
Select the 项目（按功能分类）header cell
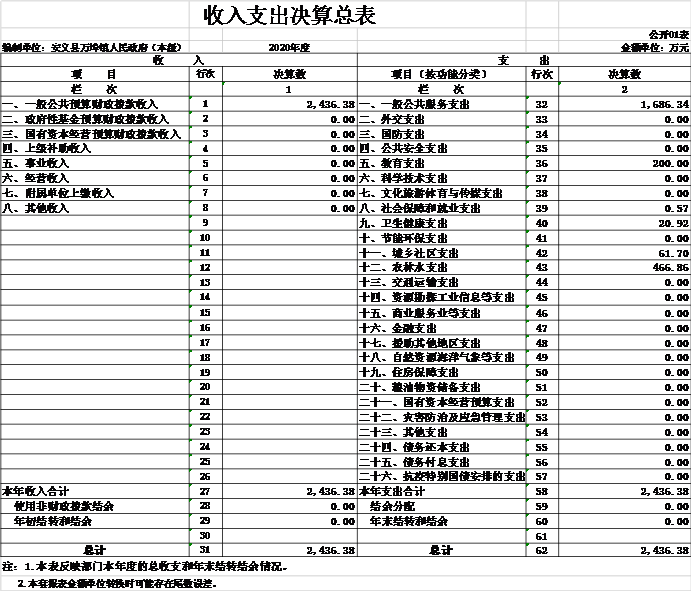(x=441, y=74)
